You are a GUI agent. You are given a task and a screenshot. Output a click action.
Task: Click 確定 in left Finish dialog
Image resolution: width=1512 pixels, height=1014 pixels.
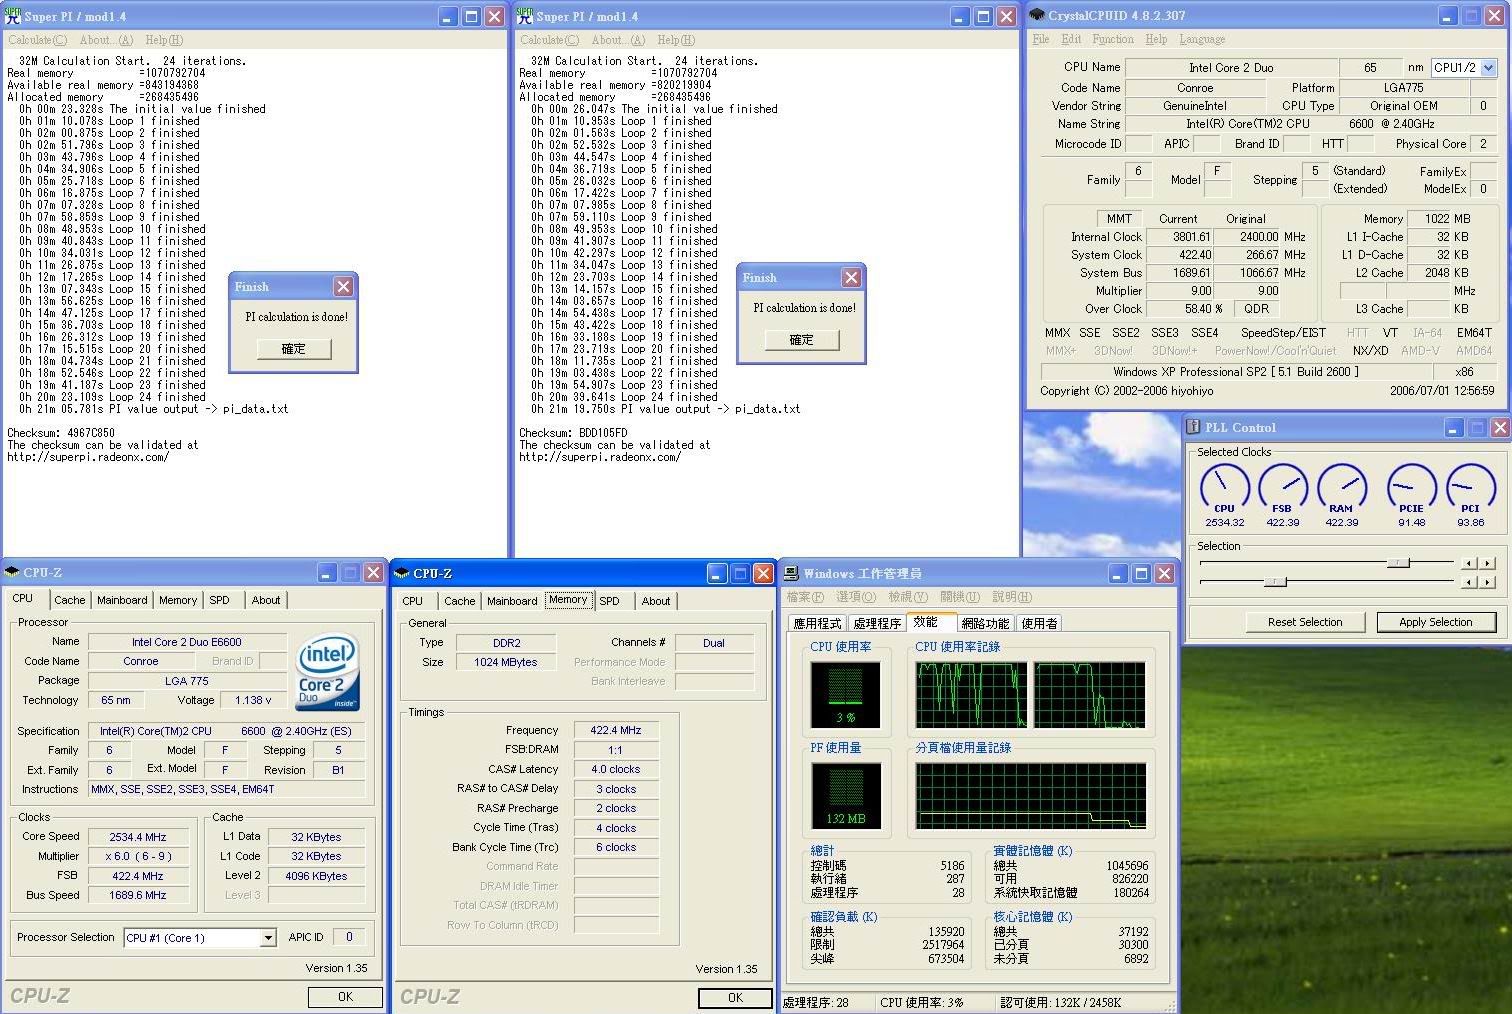[293, 349]
